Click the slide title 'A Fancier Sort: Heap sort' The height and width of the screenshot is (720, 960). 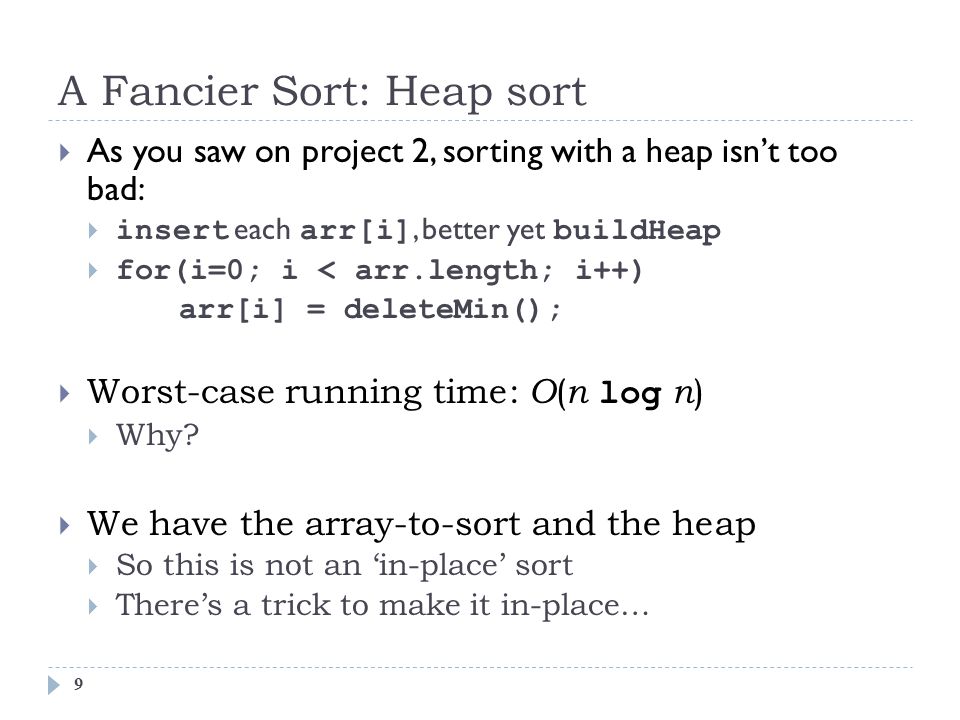(322, 92)
